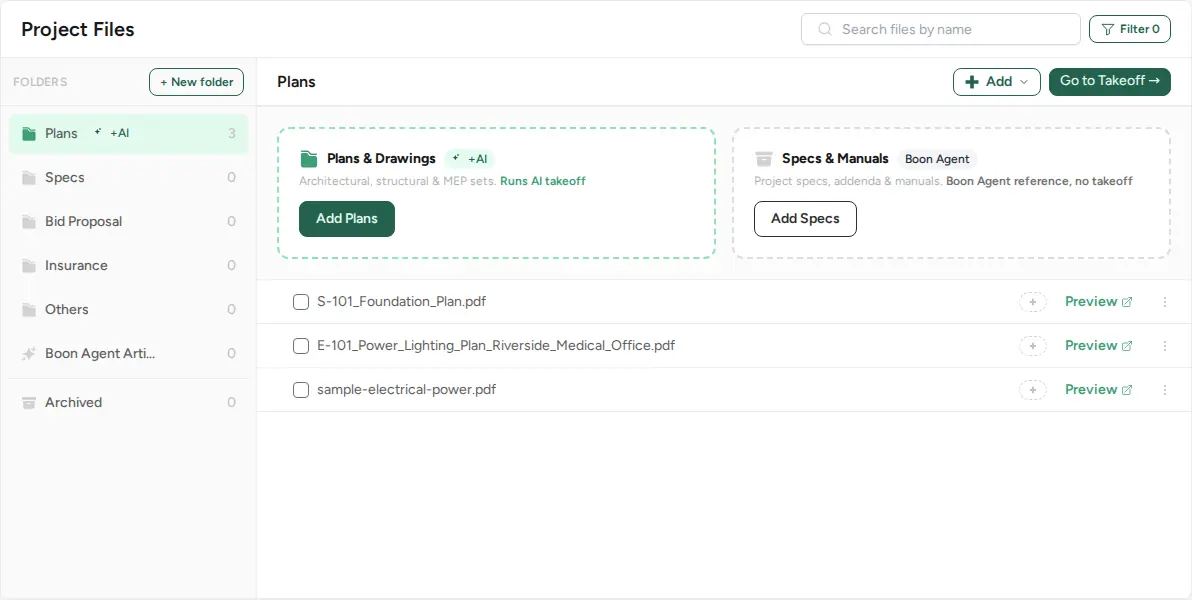Open the three-dot menu for S-101_Foundation_Plan.pdf
The width and height of the screenshot is (1192, 600).
pos(1165,302)
